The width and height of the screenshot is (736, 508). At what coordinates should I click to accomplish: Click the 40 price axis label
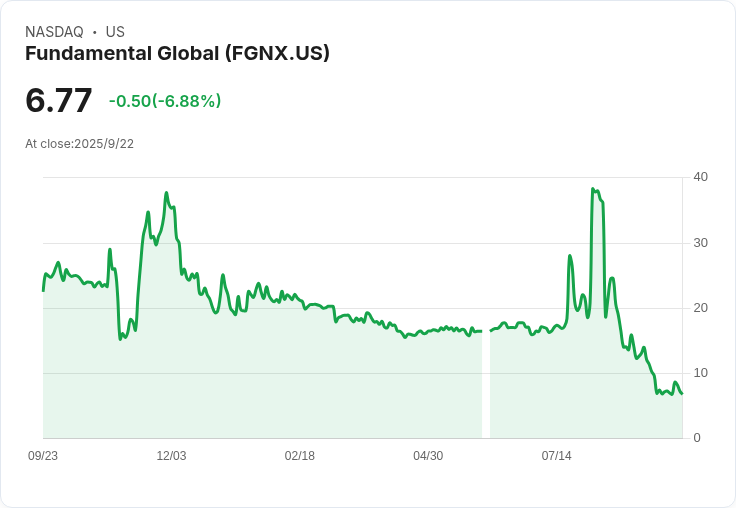[700, 177]
